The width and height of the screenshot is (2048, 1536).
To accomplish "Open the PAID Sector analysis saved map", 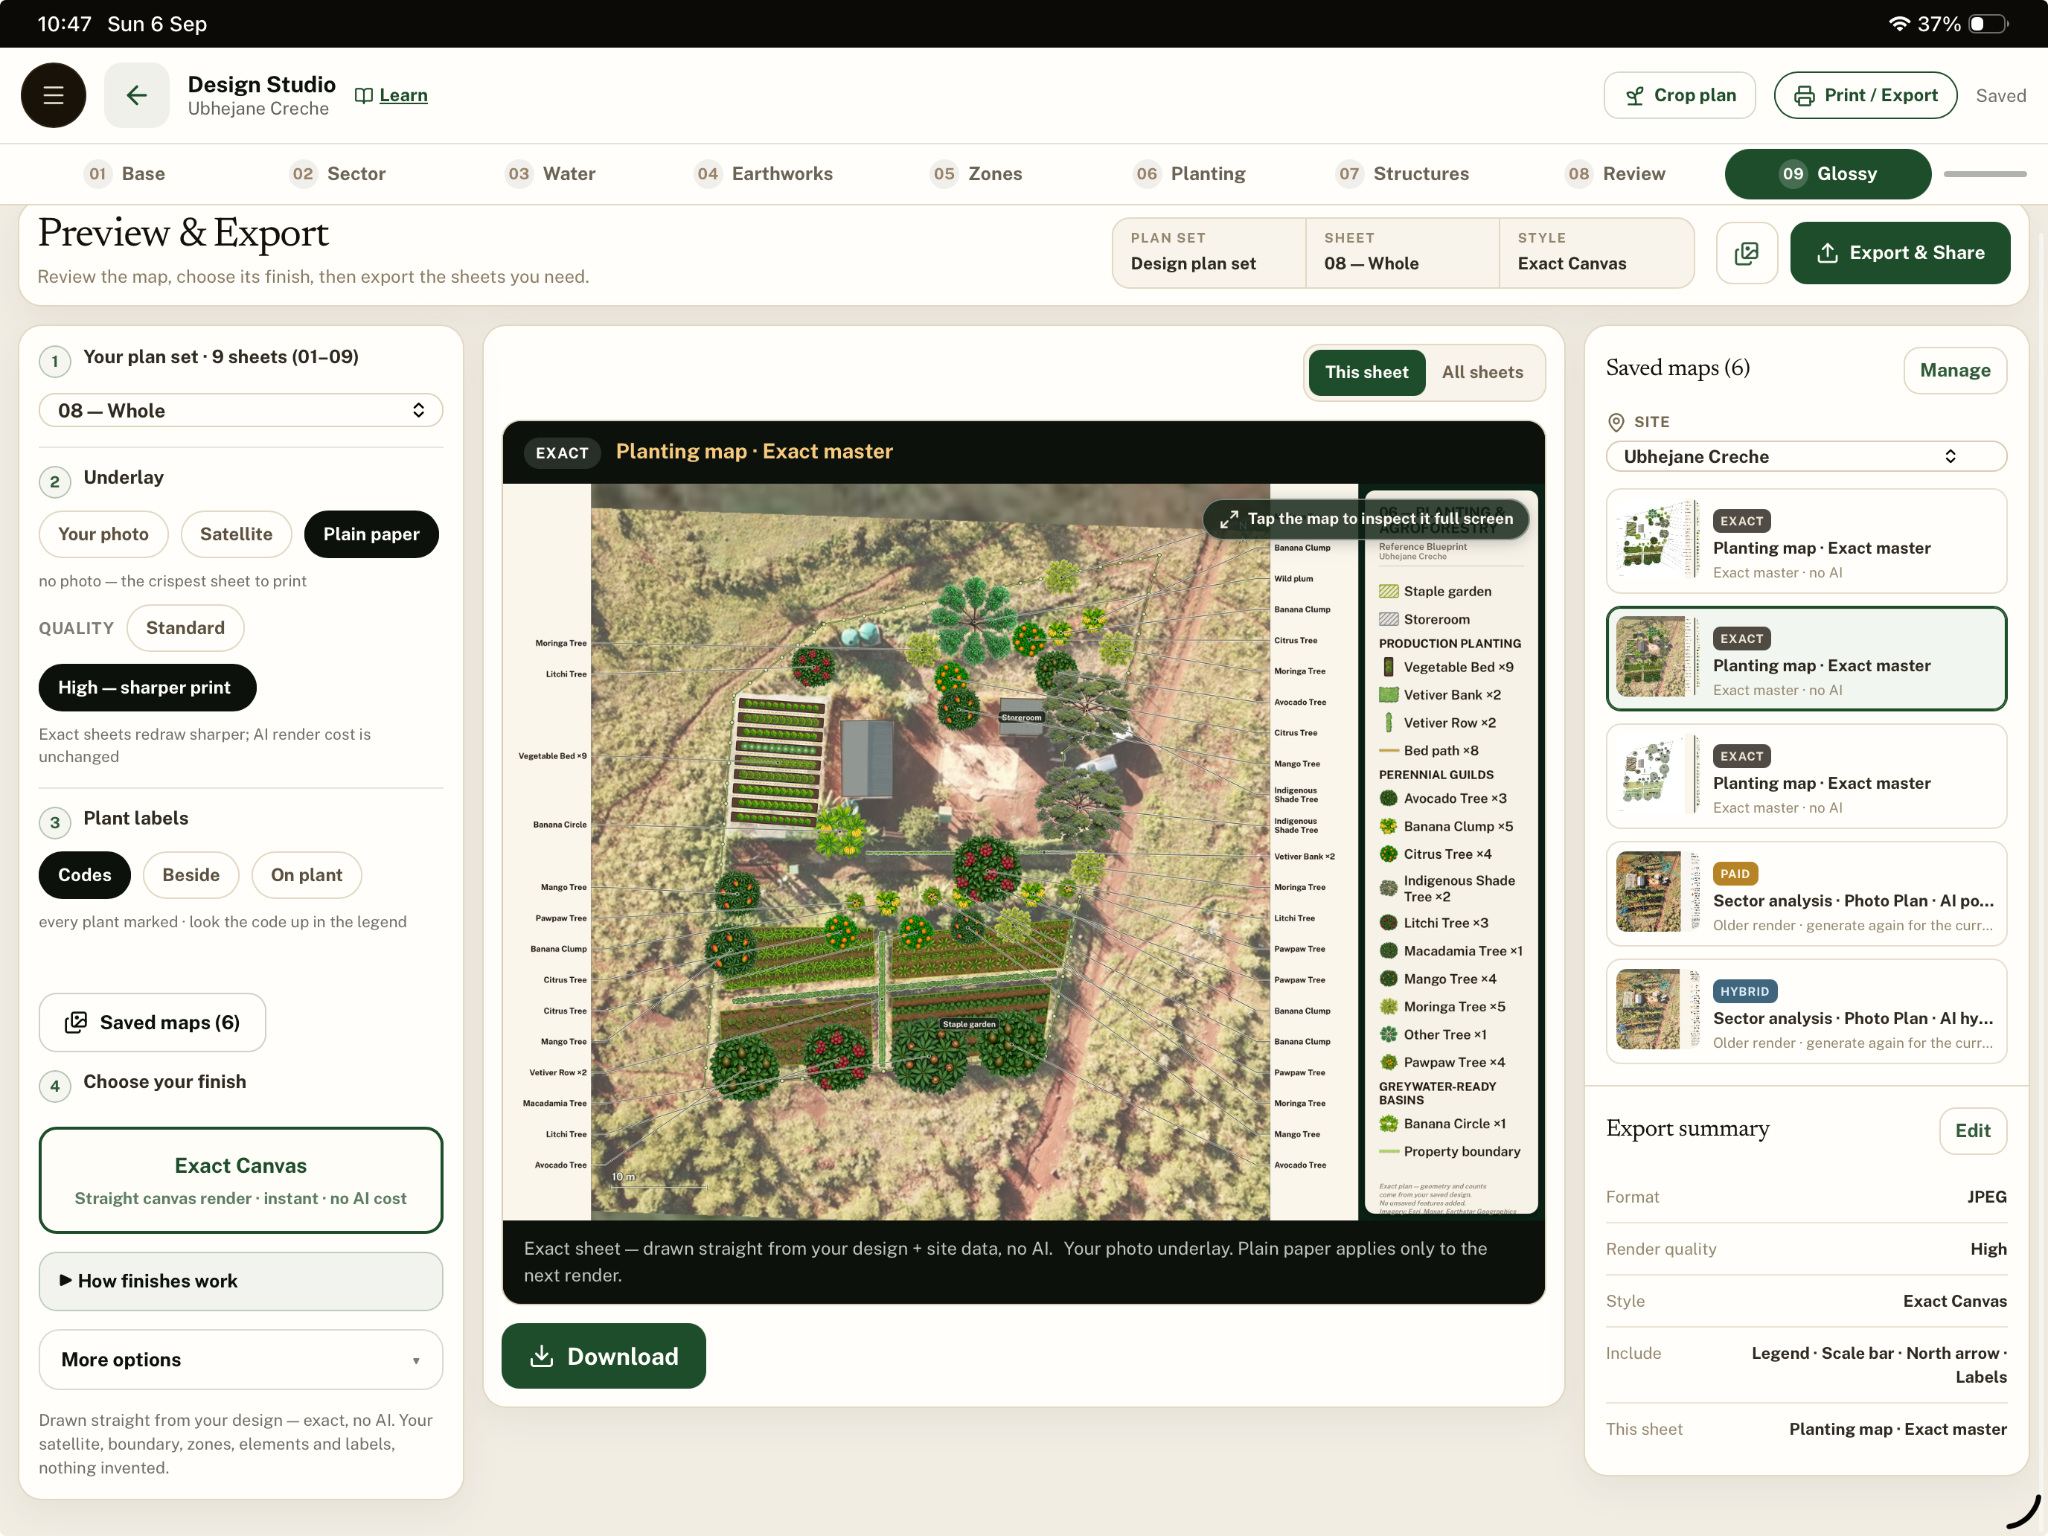I will coord(1806,894).
